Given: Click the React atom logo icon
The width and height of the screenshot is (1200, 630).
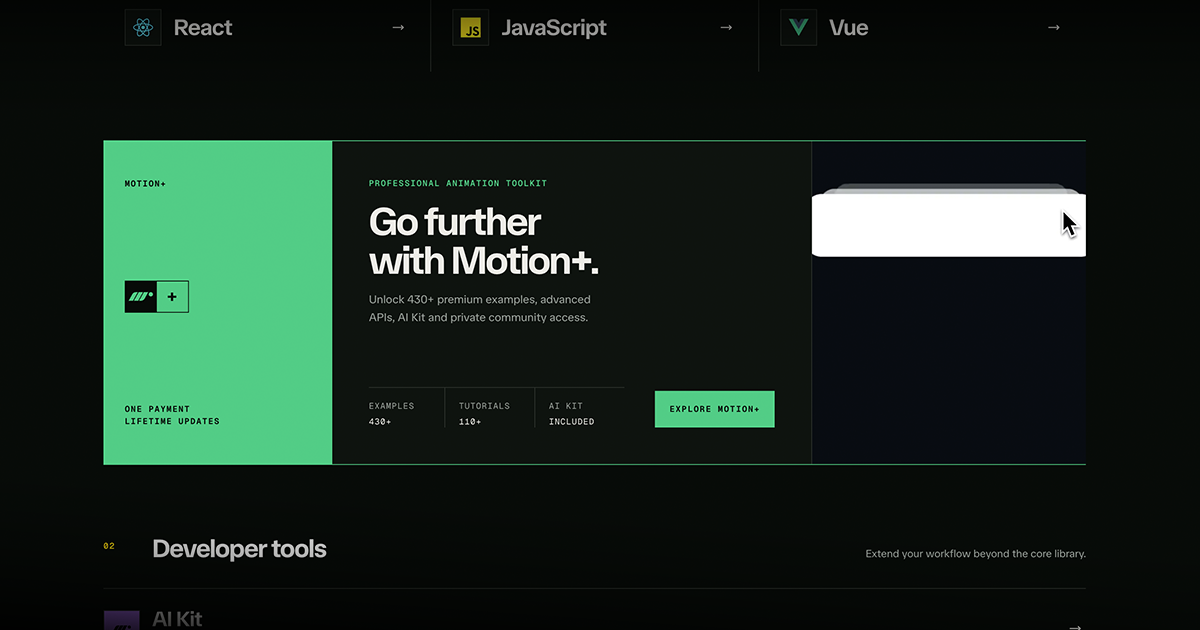Looking at the screenshot, I should 143,28.
